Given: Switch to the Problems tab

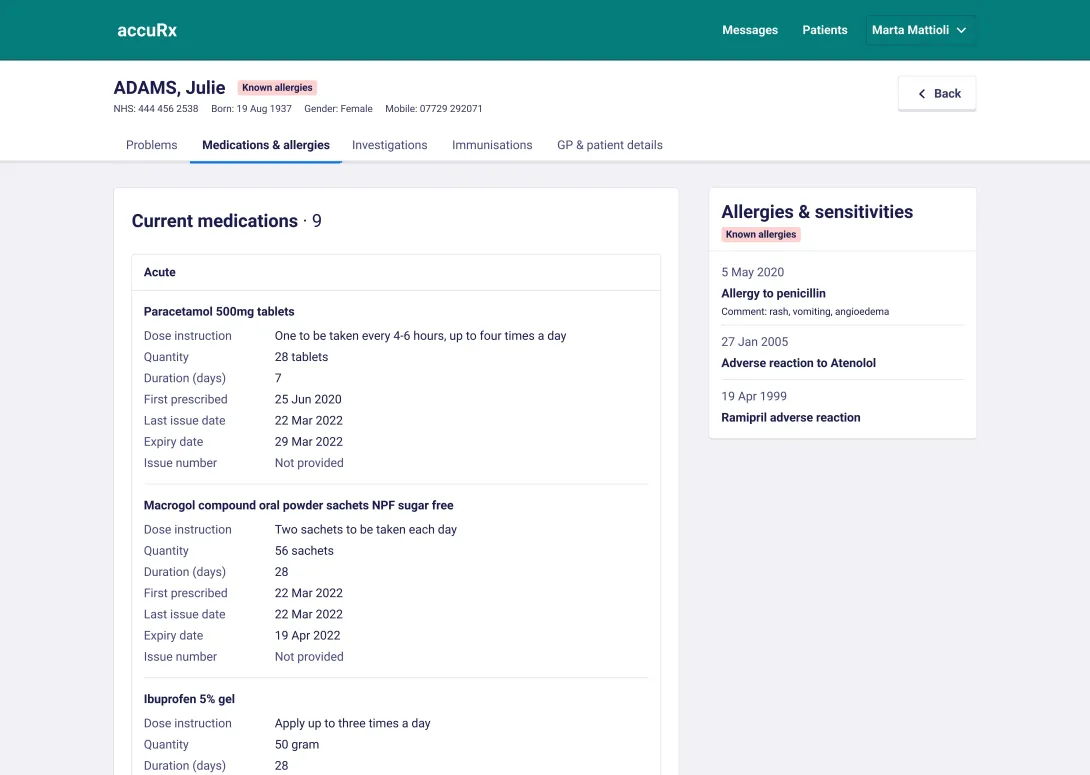Looking at the screenshot, I should click(x=152, y=145).
